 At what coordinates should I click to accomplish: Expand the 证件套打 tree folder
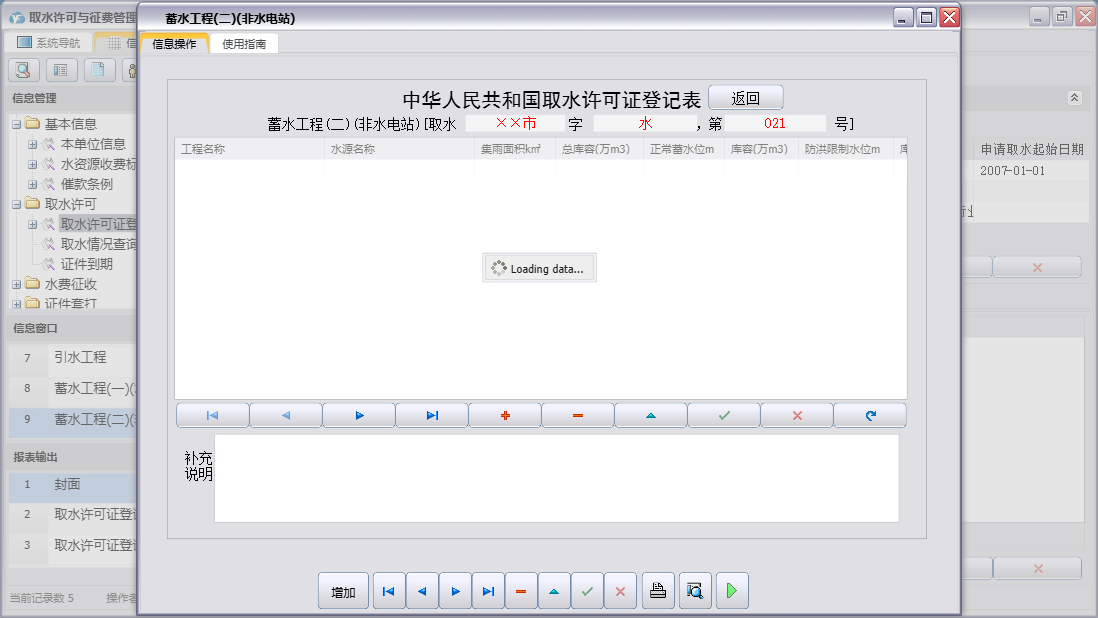(17, 304)
